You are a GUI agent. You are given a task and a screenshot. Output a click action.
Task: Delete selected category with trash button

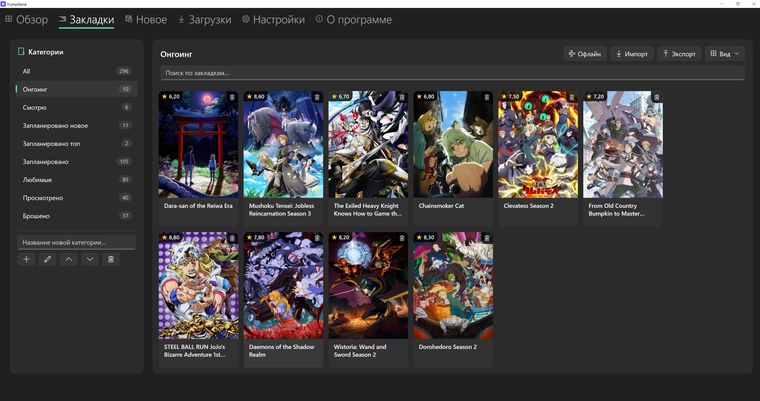111,259
